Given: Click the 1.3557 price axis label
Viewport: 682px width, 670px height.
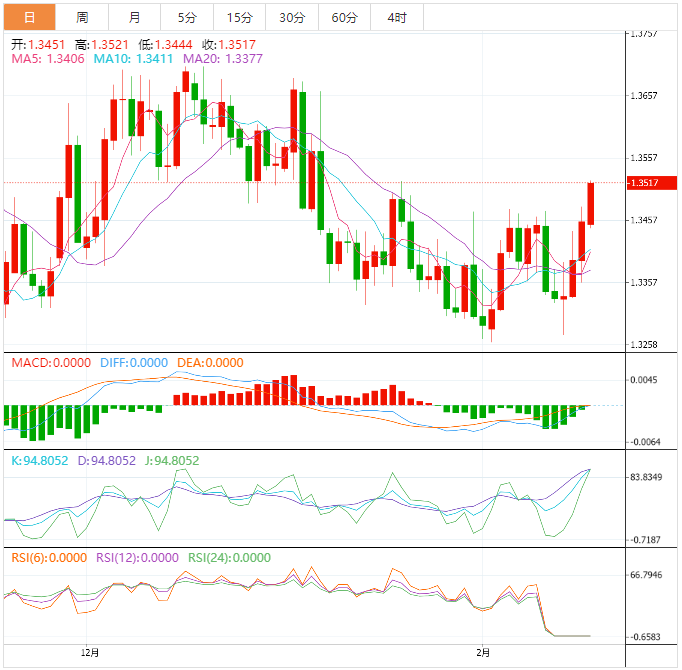Looking at the screenshot, I should coord(644,157).
